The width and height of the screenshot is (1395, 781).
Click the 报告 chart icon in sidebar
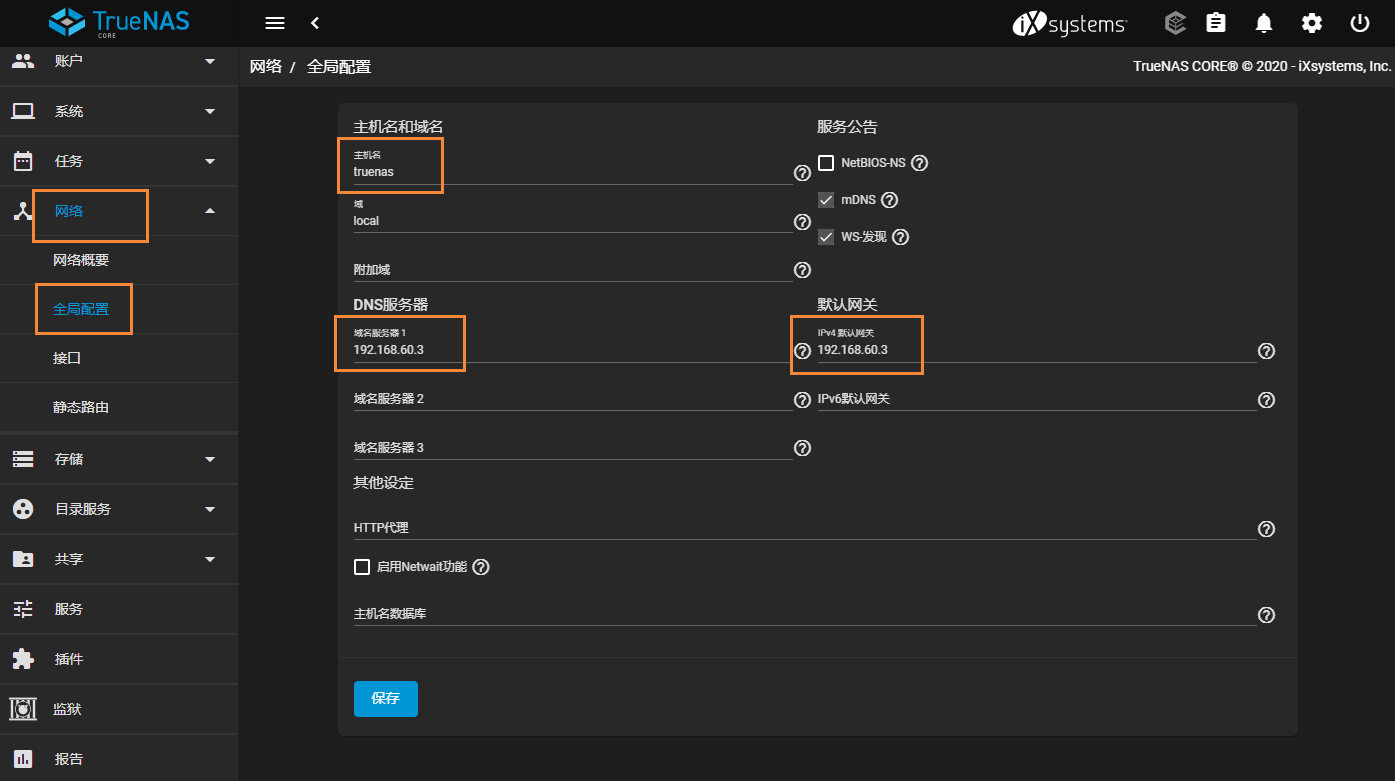[x=23, y=759]
